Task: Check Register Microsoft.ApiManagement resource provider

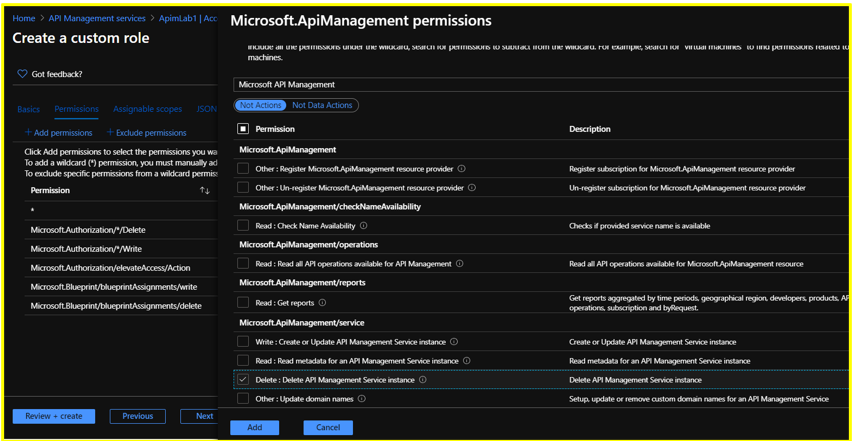Action: [x=243, y=169]
